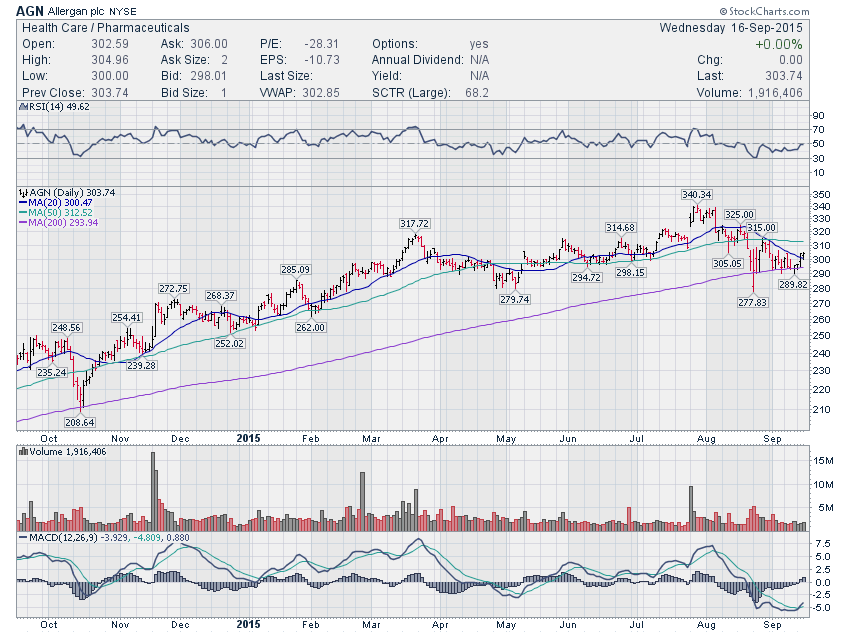Viewport: 850px width, 633px height.
Task: Click the NYSE exchange label
Action: pyautogui.click(x=123, y=11)
